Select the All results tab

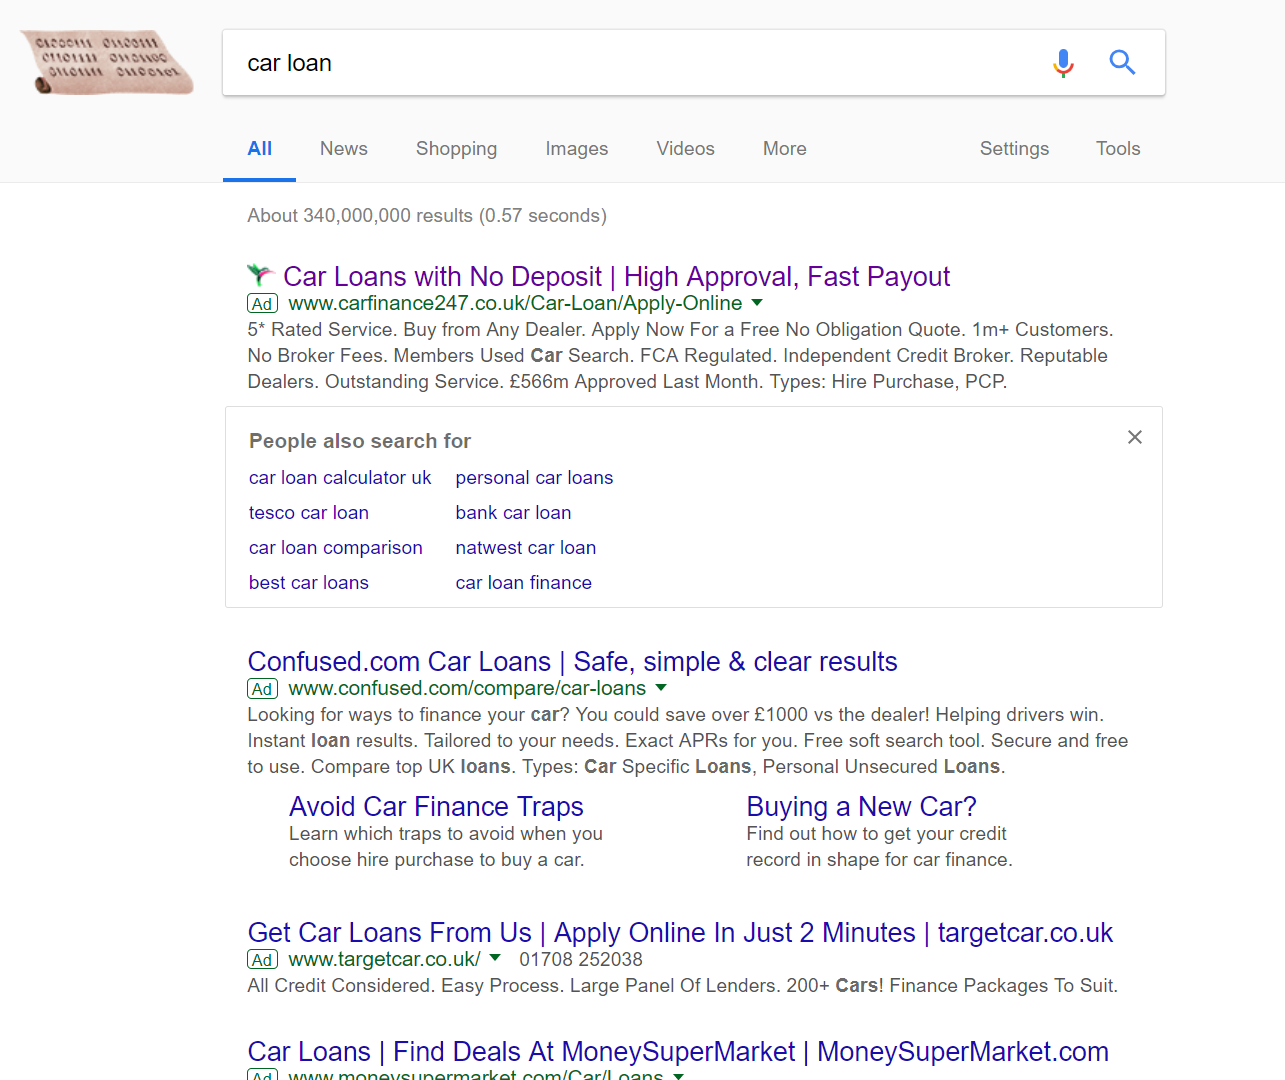[260, 149]
